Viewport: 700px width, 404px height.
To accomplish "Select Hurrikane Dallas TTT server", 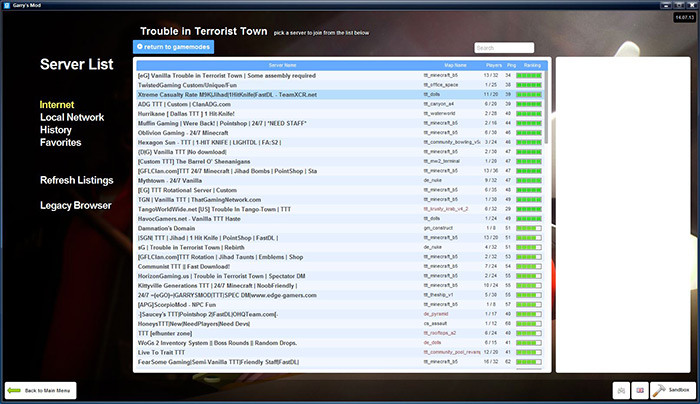I will 340,114.
